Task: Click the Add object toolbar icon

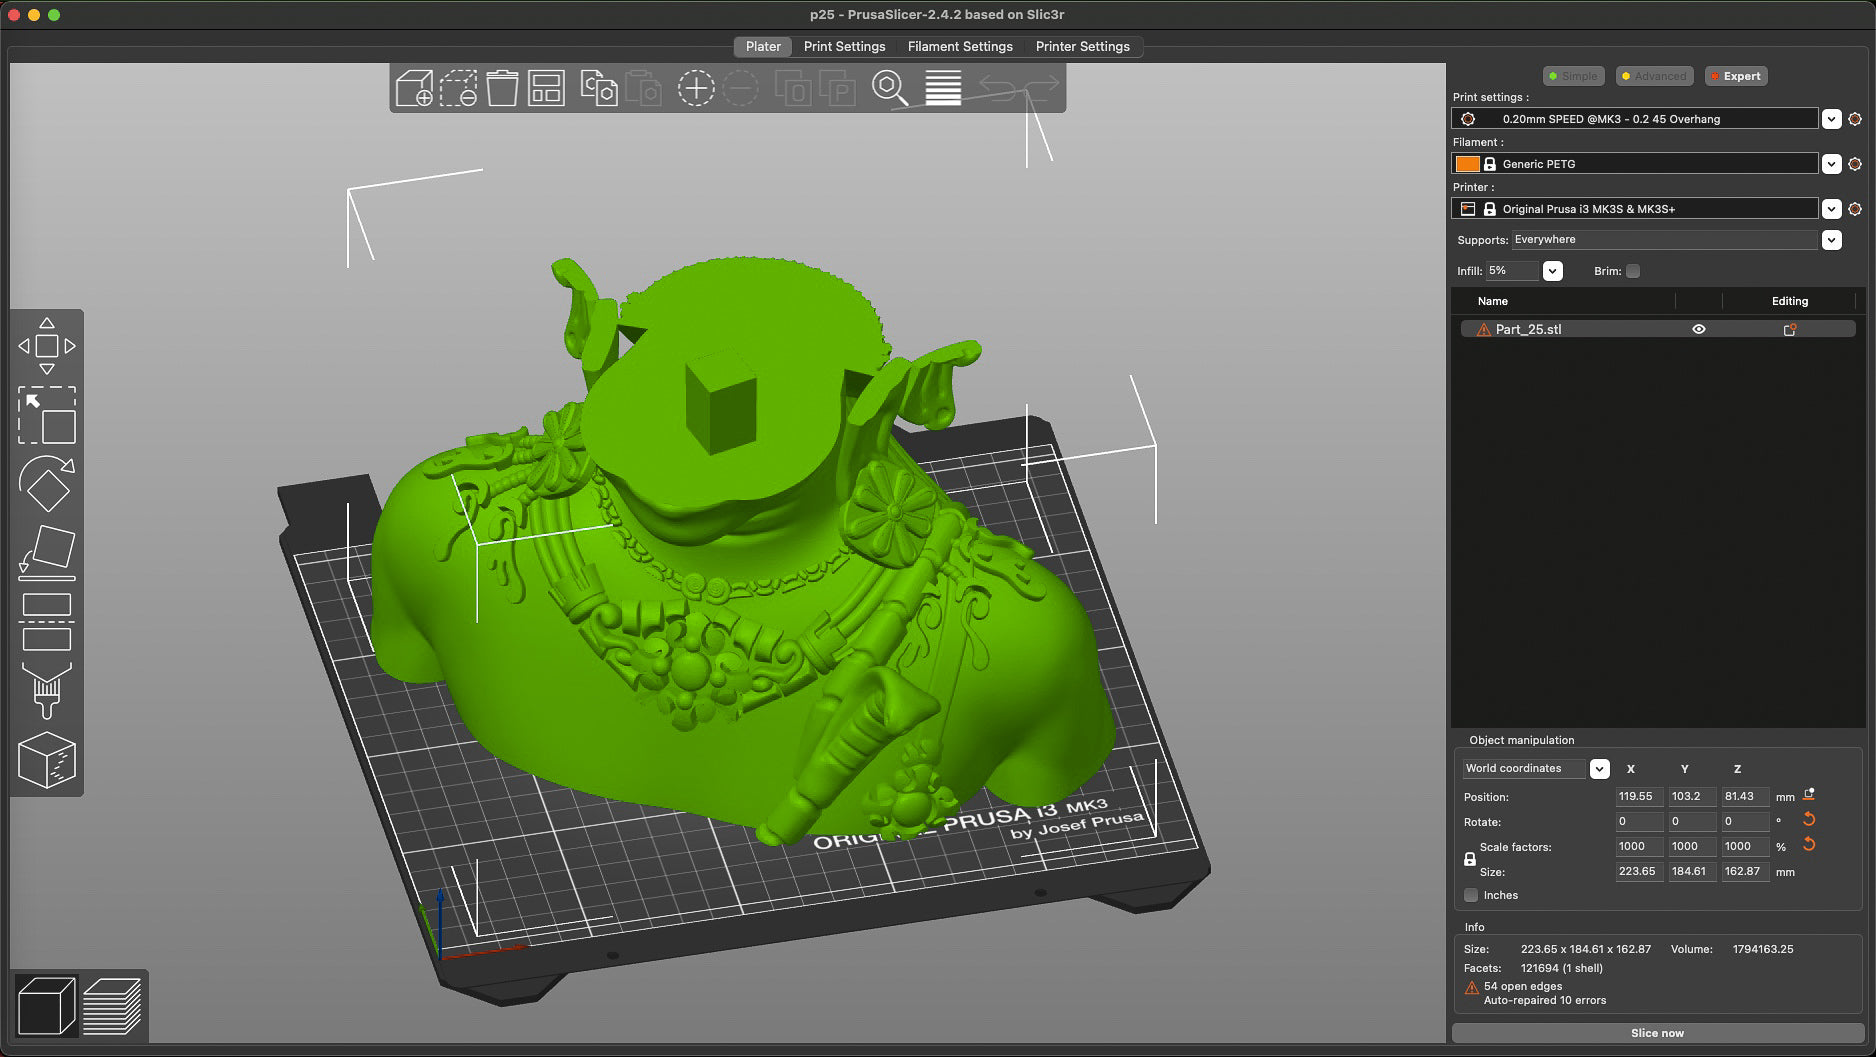Action: 414,88
